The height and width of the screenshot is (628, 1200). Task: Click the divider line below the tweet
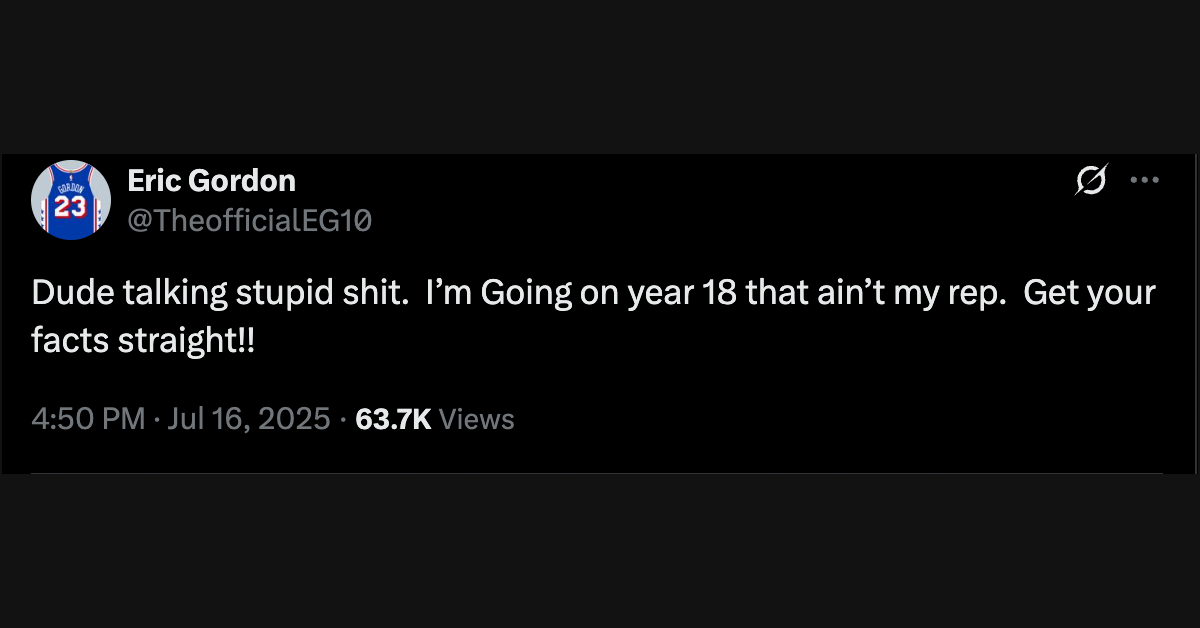tap(597, 473)
